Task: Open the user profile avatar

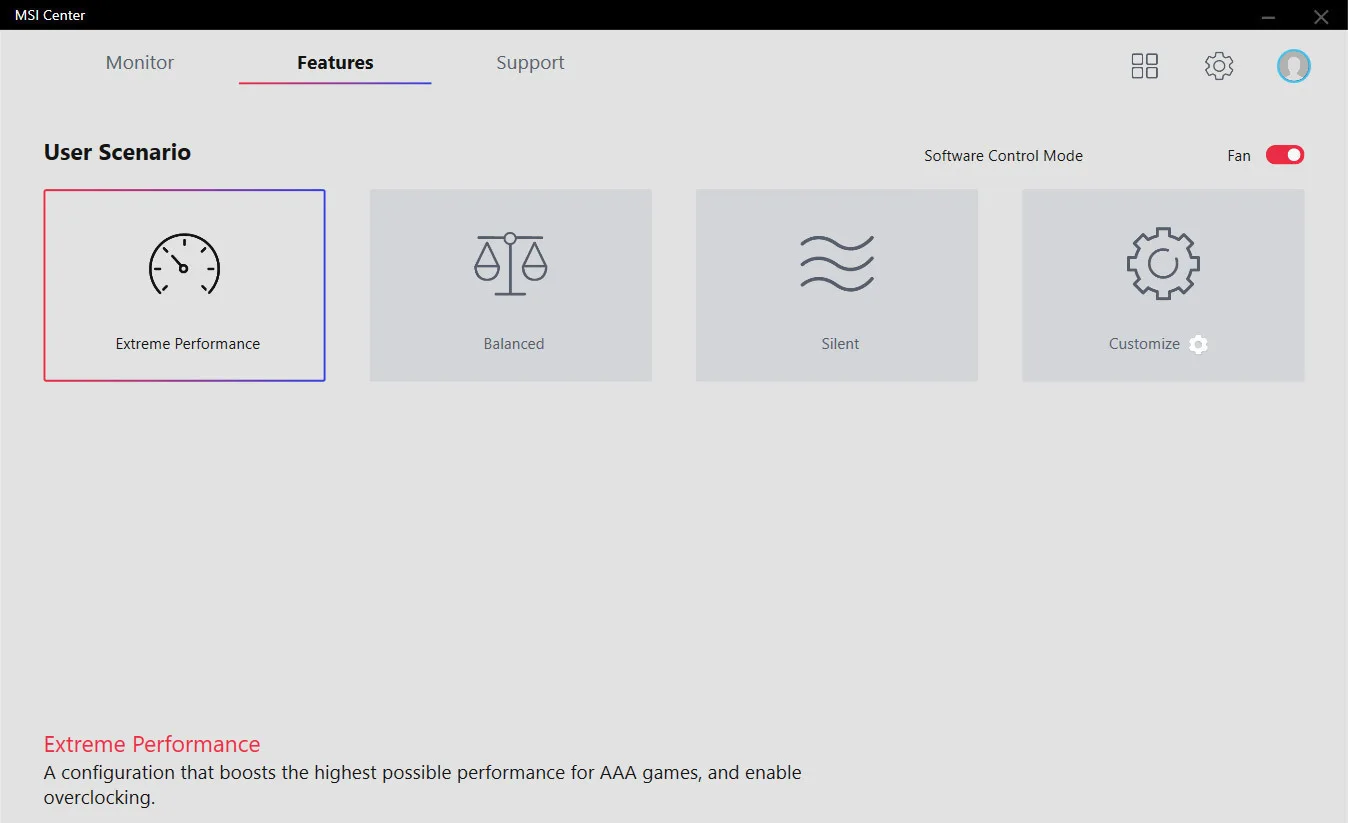Action: click(1293, 66)
